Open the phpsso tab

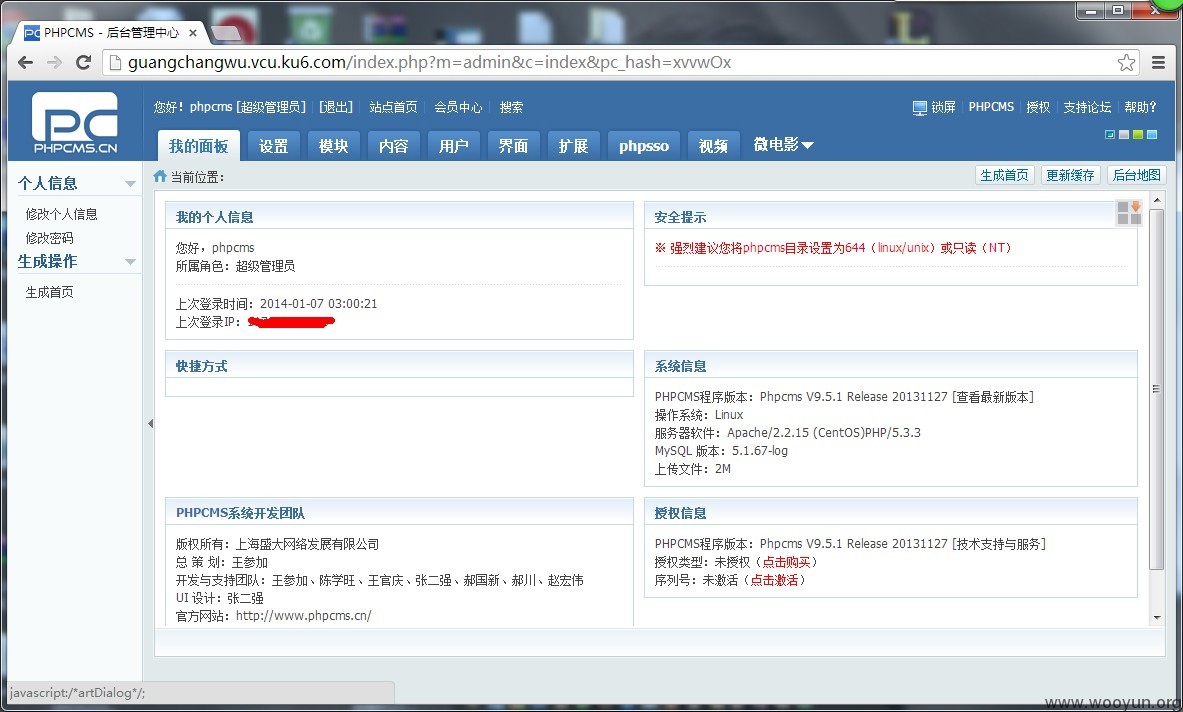pyautogui.click(x=644, y=146)
